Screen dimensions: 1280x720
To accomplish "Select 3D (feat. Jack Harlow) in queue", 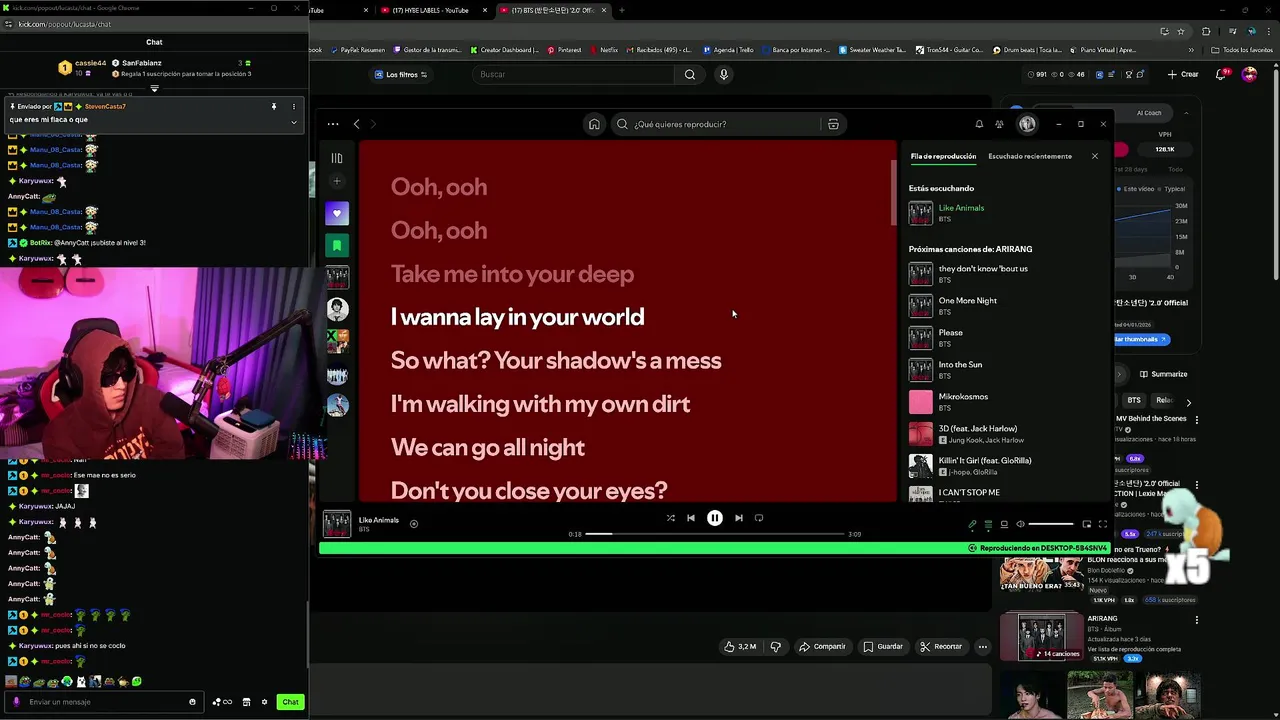I will [x=1004, y=434].
